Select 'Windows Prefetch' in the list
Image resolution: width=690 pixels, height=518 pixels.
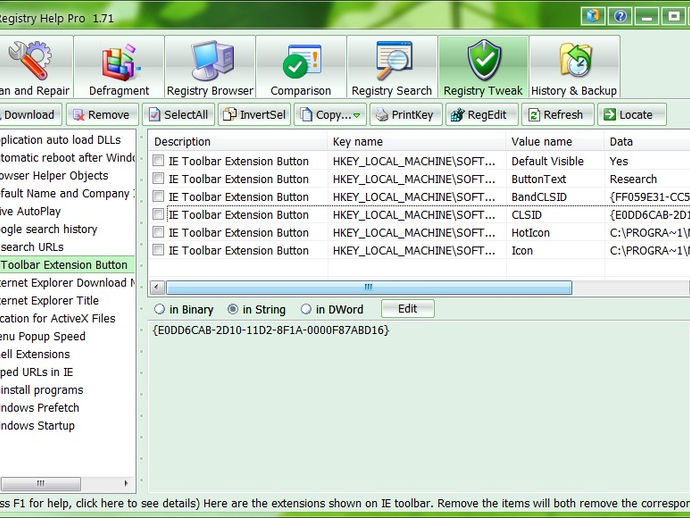coord(40,408)
